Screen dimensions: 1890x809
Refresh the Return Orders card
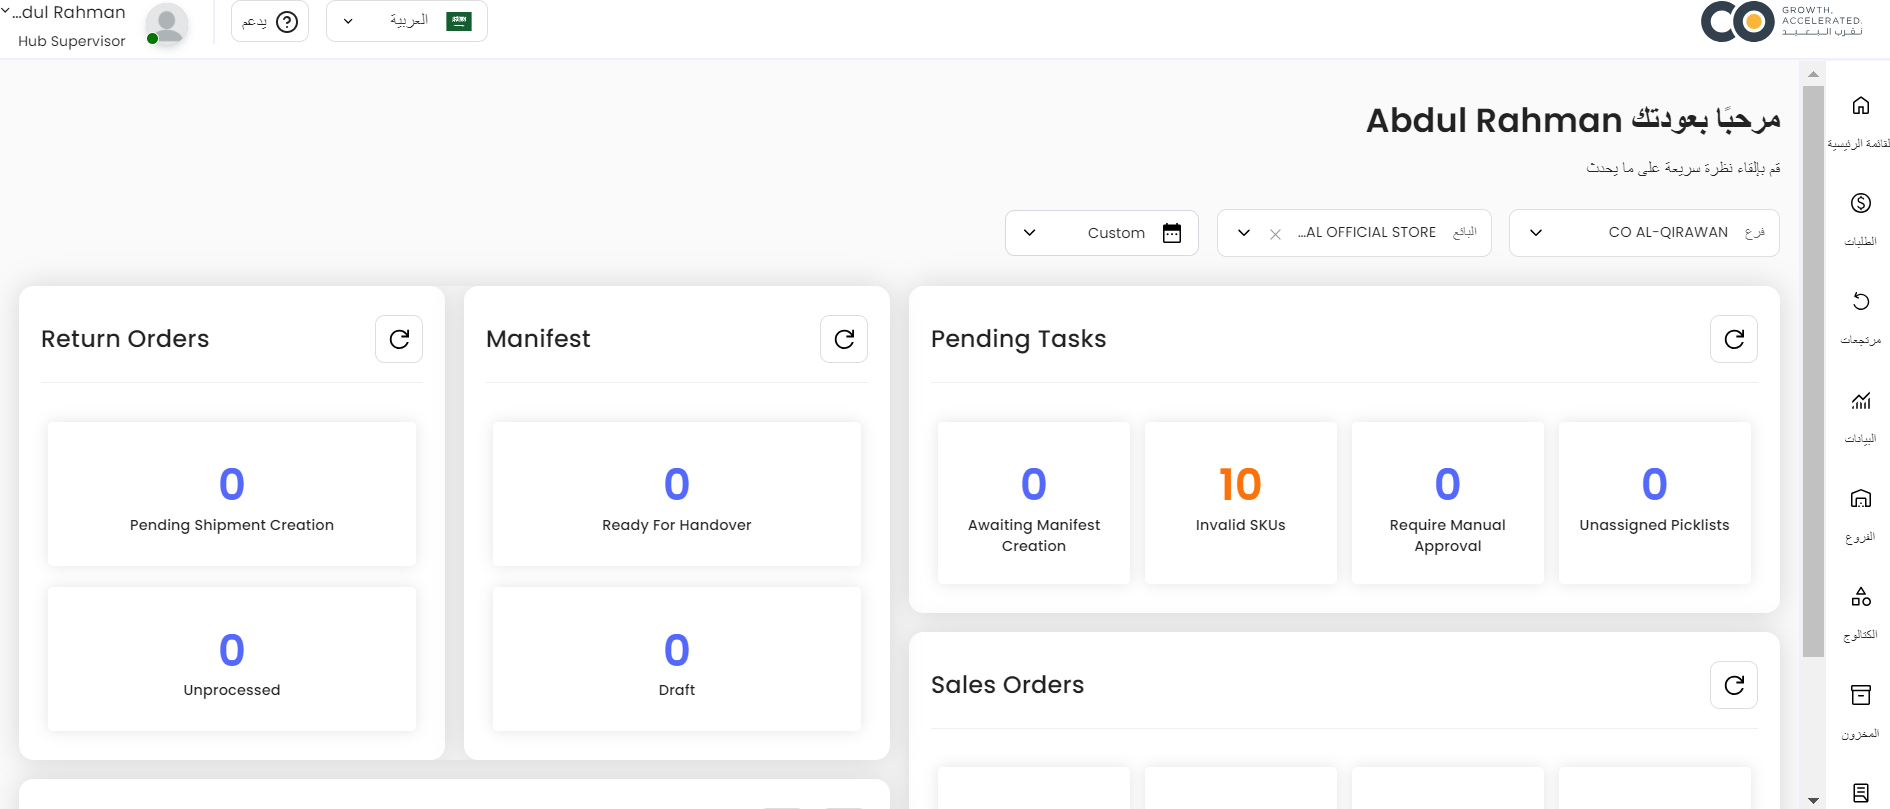pyautogui.click(x=399, y=339)
